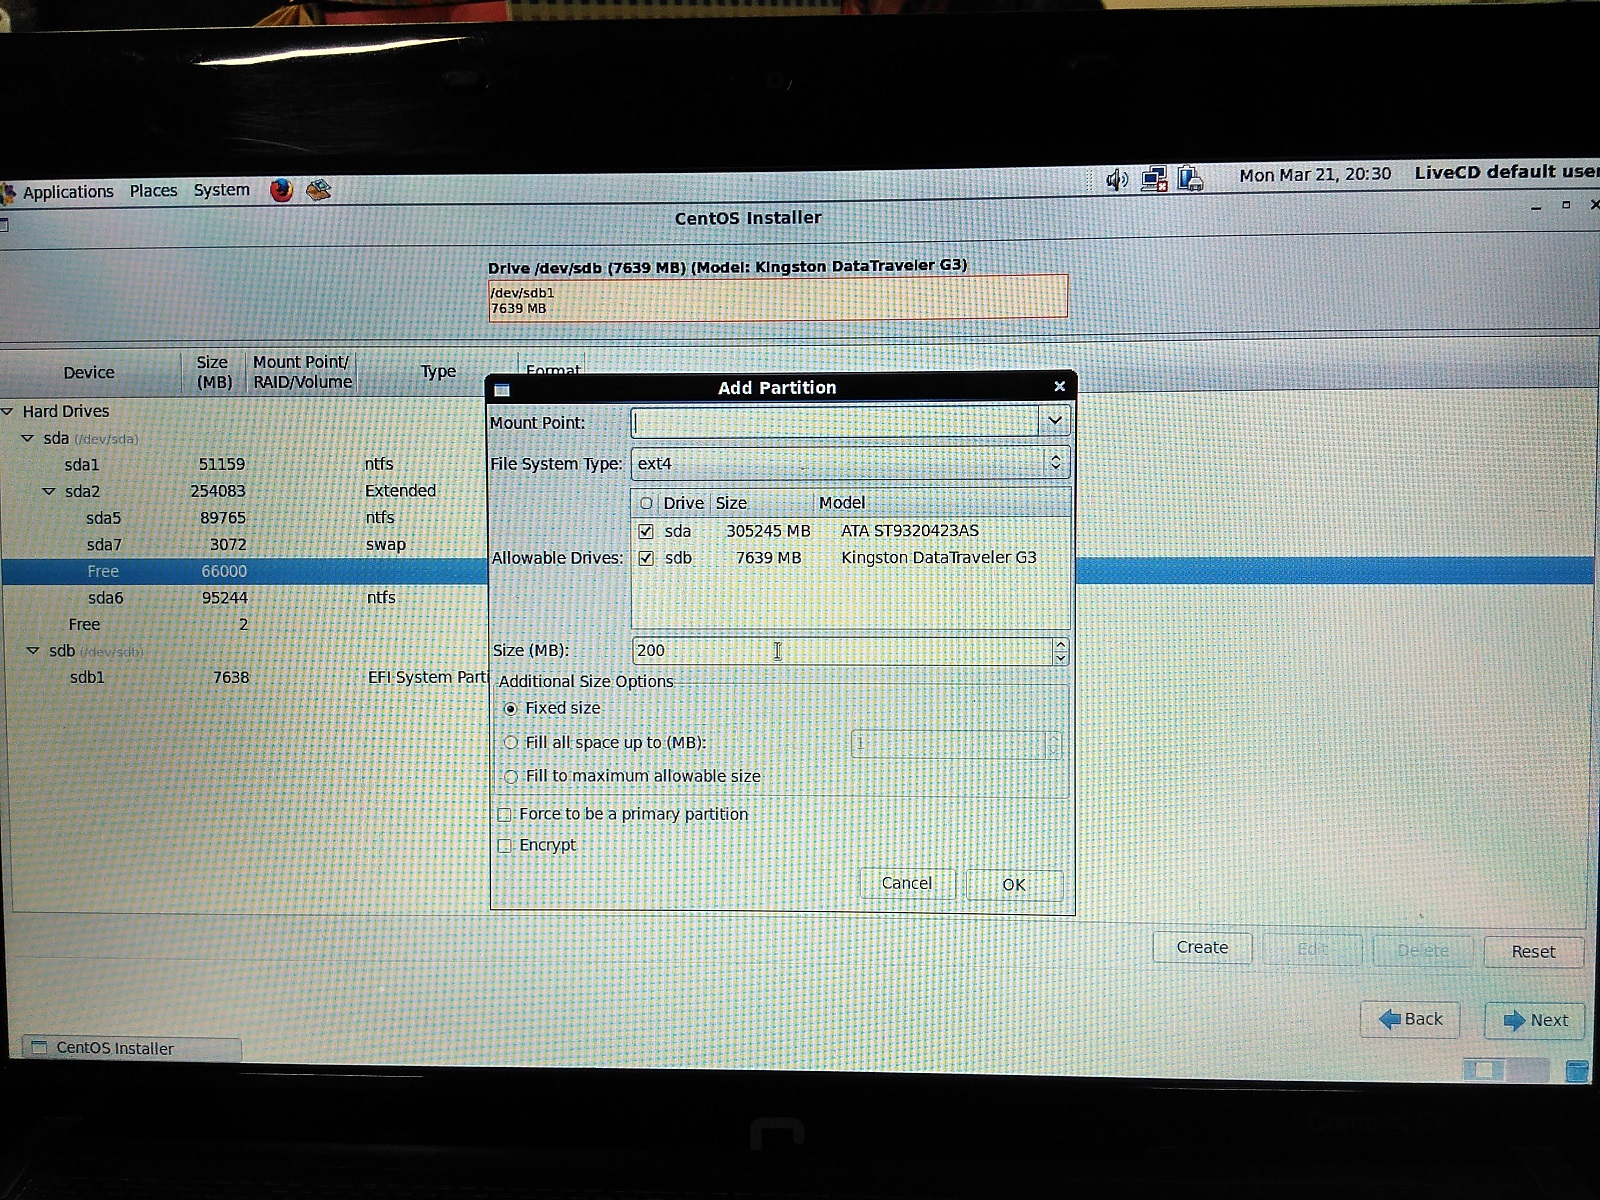Open the Mount Point dropdown arrow
The height and width of the screenshot is (1200, 1600).
click(1055, 421)
